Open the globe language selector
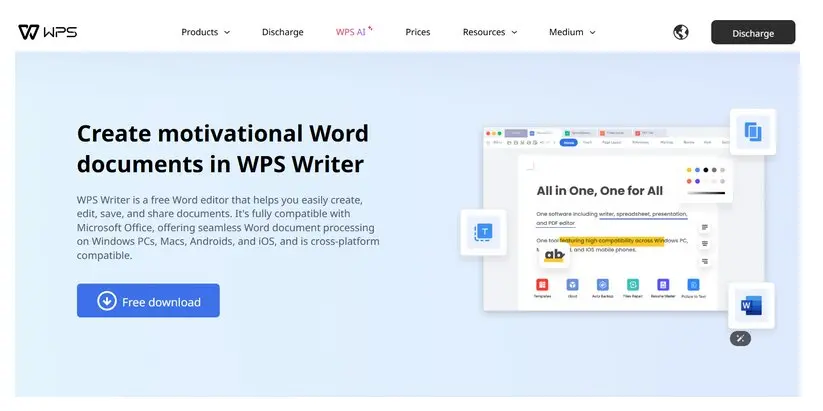Image resolution: width=823 pixels, height=411 pixels. (681, 32)
